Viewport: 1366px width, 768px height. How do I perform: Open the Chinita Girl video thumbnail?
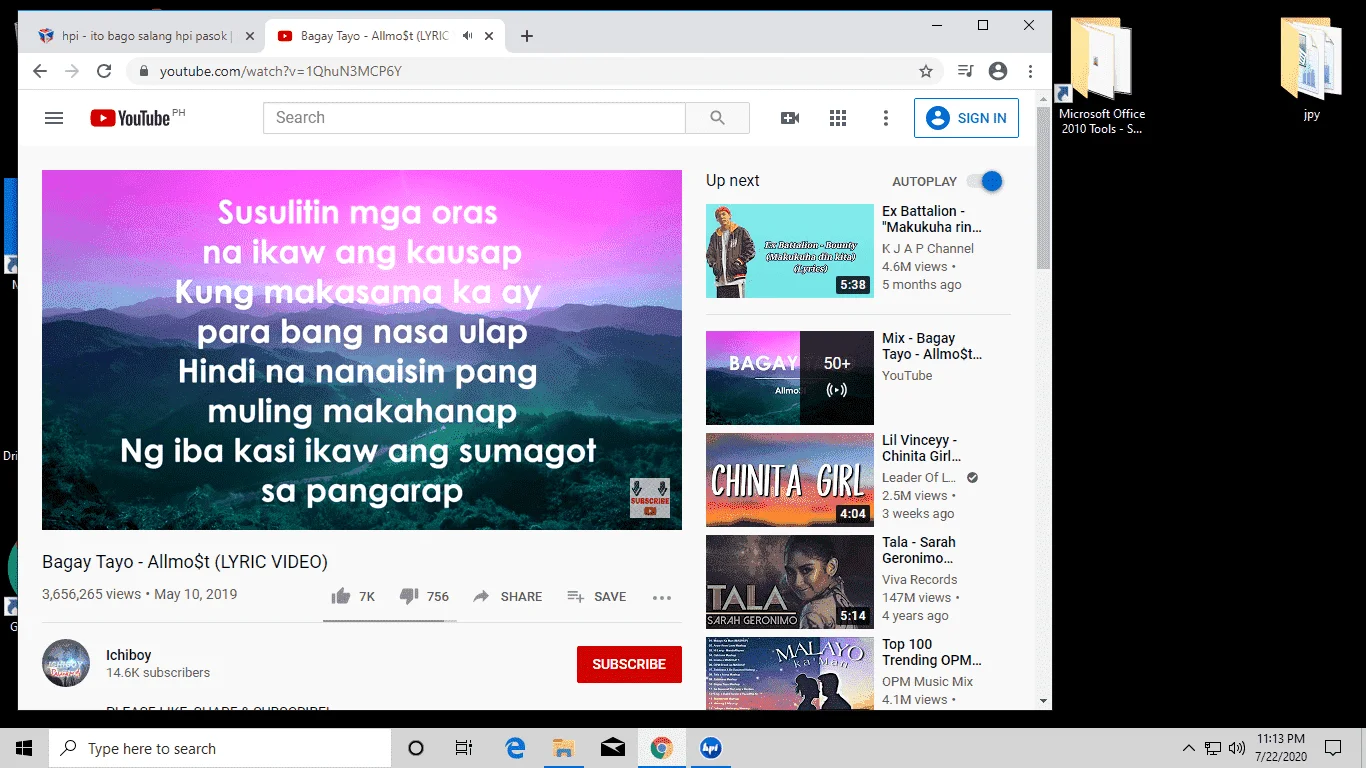coord(790,480)
